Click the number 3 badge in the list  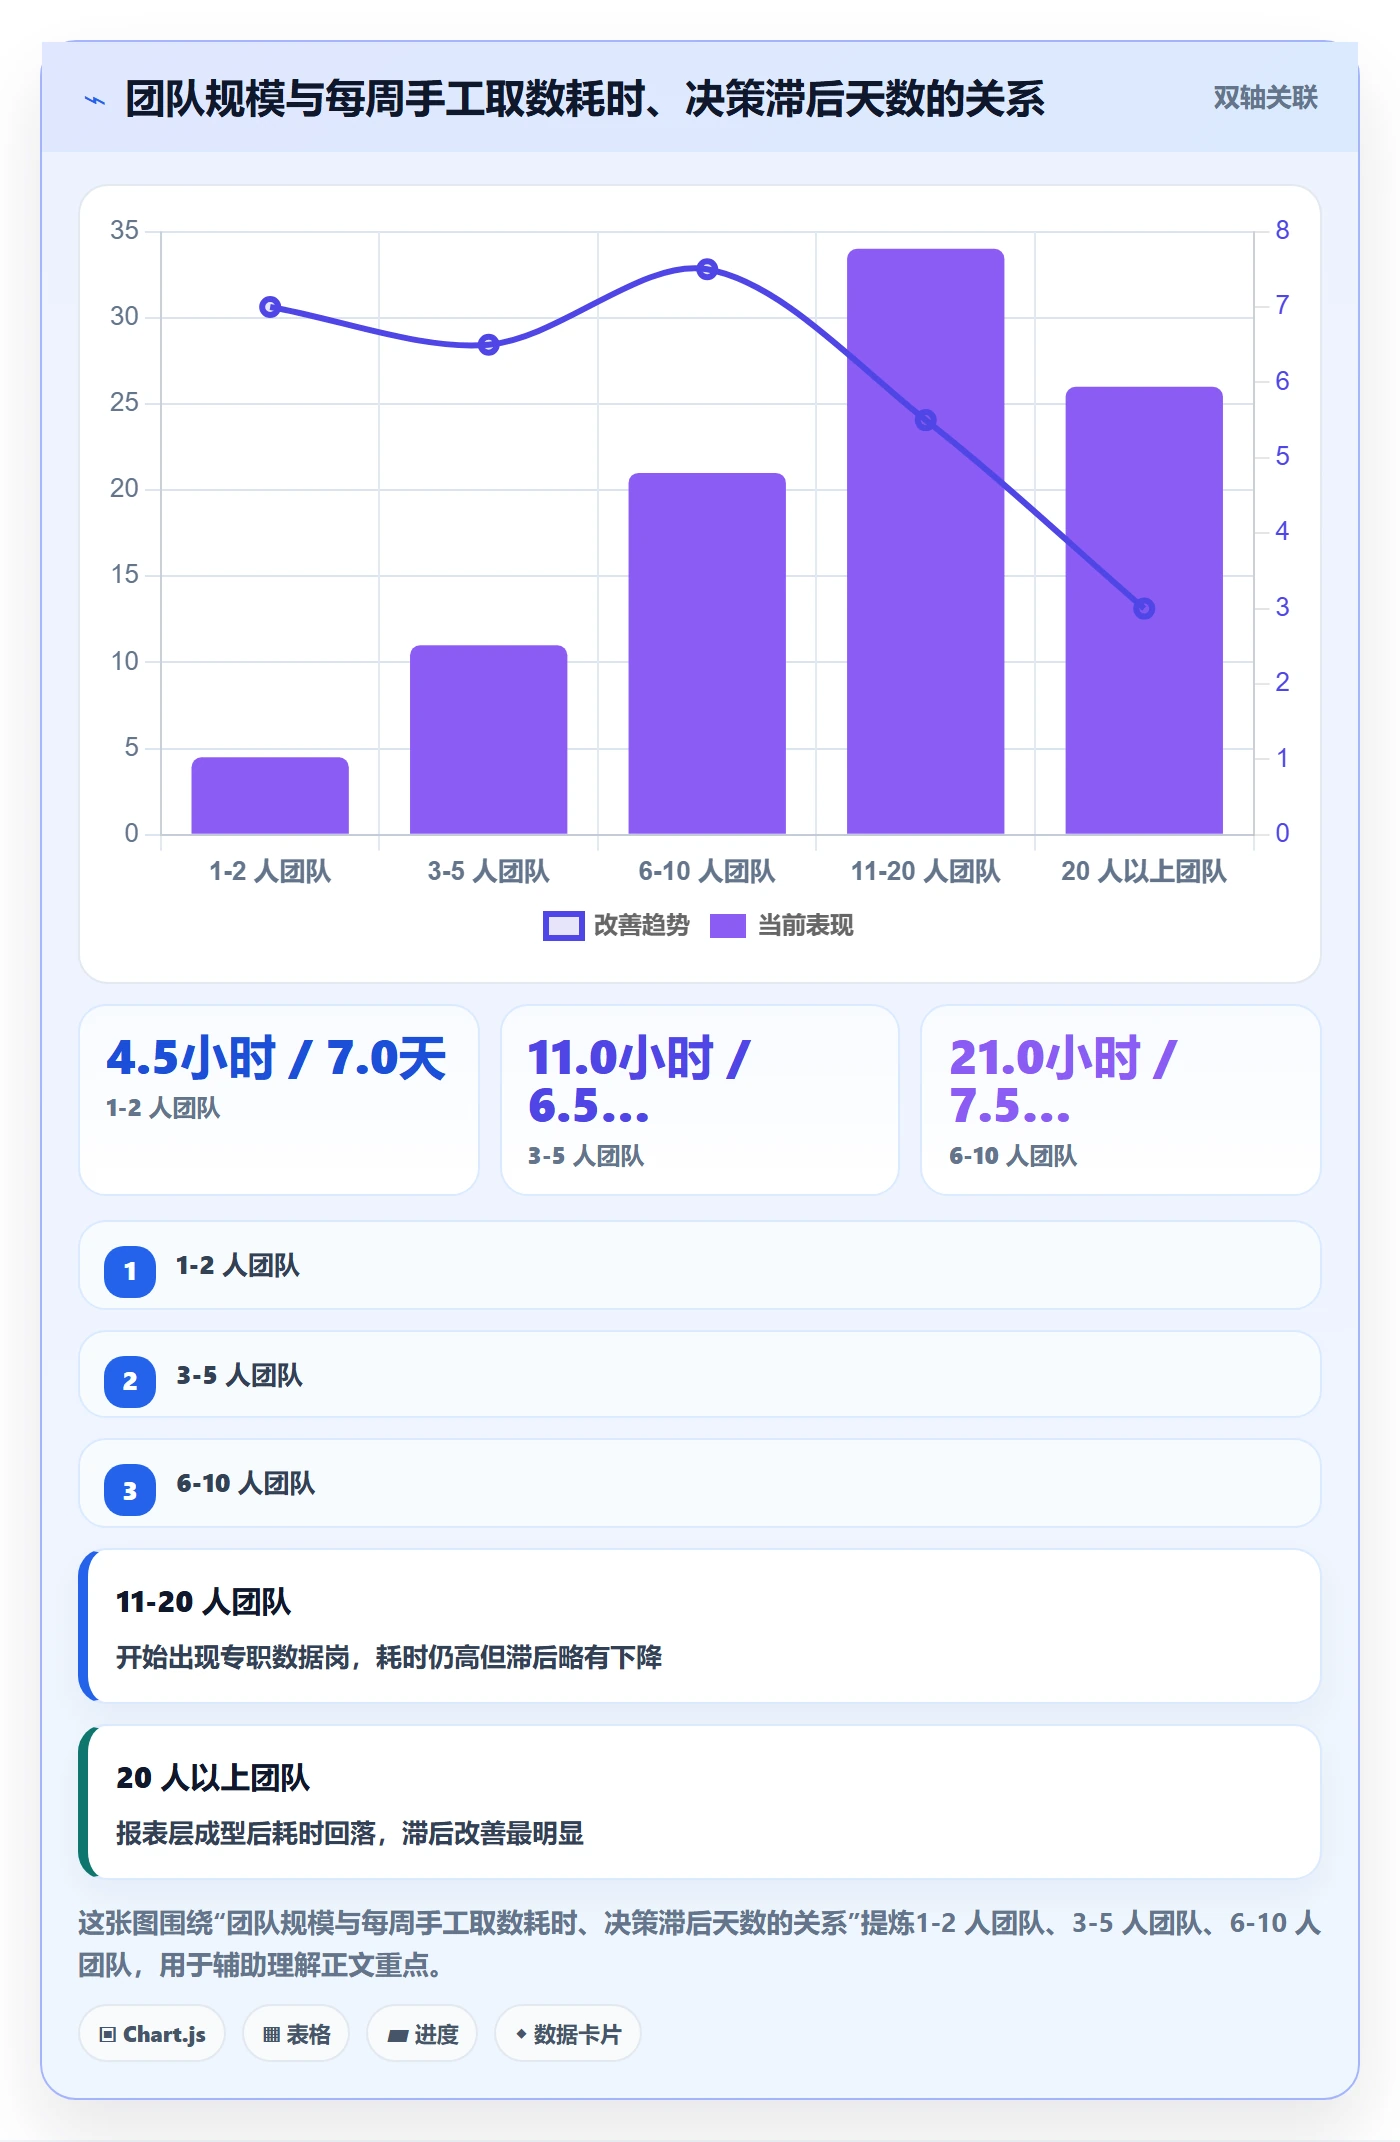click(130, 1490)
